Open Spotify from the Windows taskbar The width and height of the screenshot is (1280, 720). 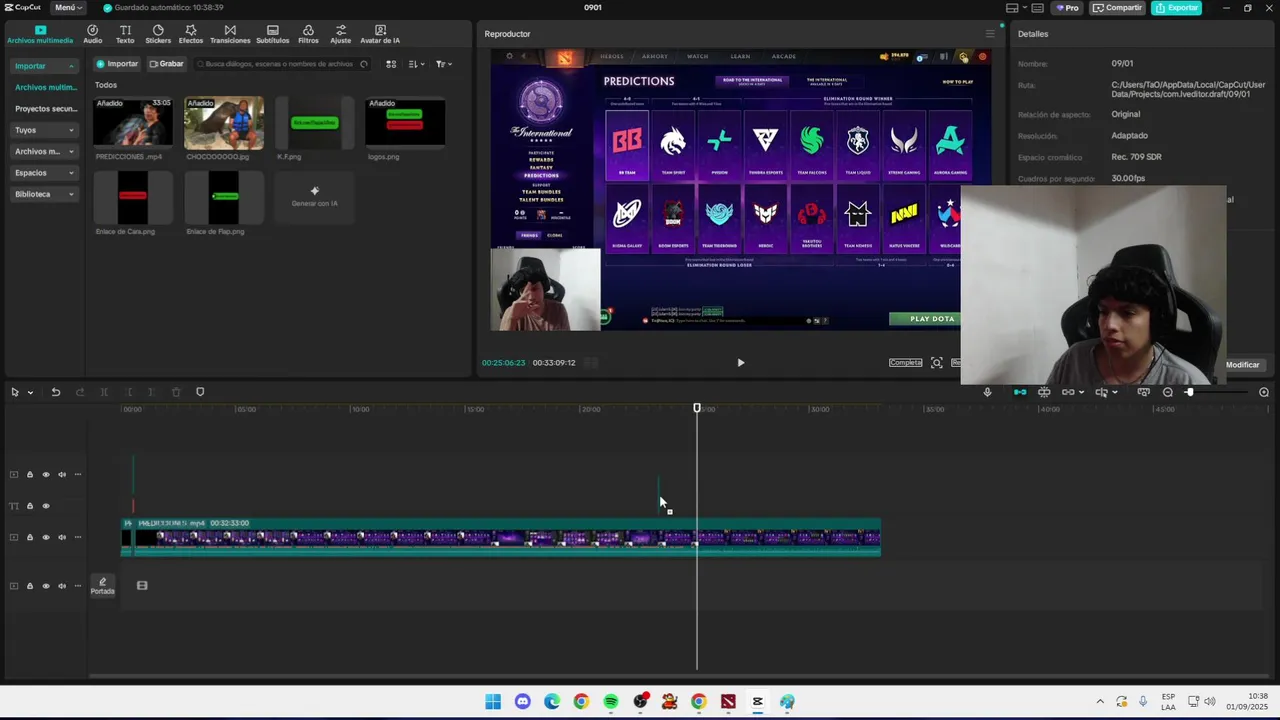(x=611, y=702)
